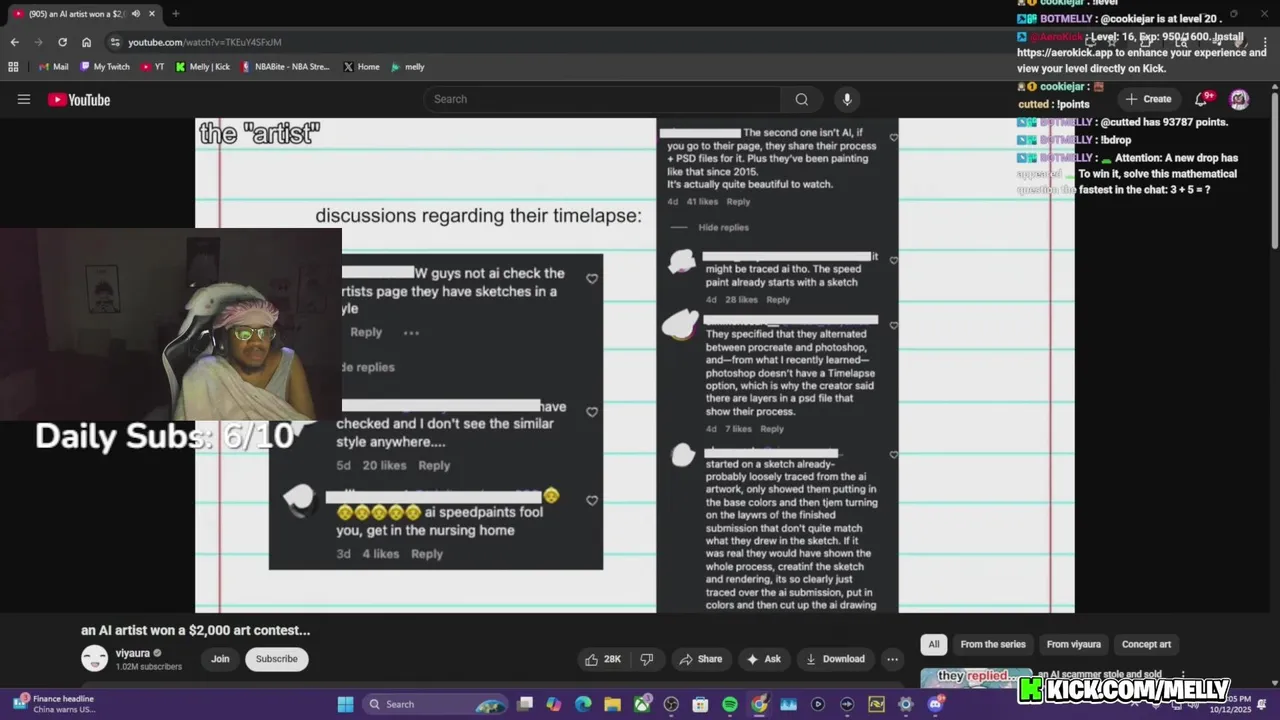
Task: Open a new browser tab
Action: (x=175, y=14)
